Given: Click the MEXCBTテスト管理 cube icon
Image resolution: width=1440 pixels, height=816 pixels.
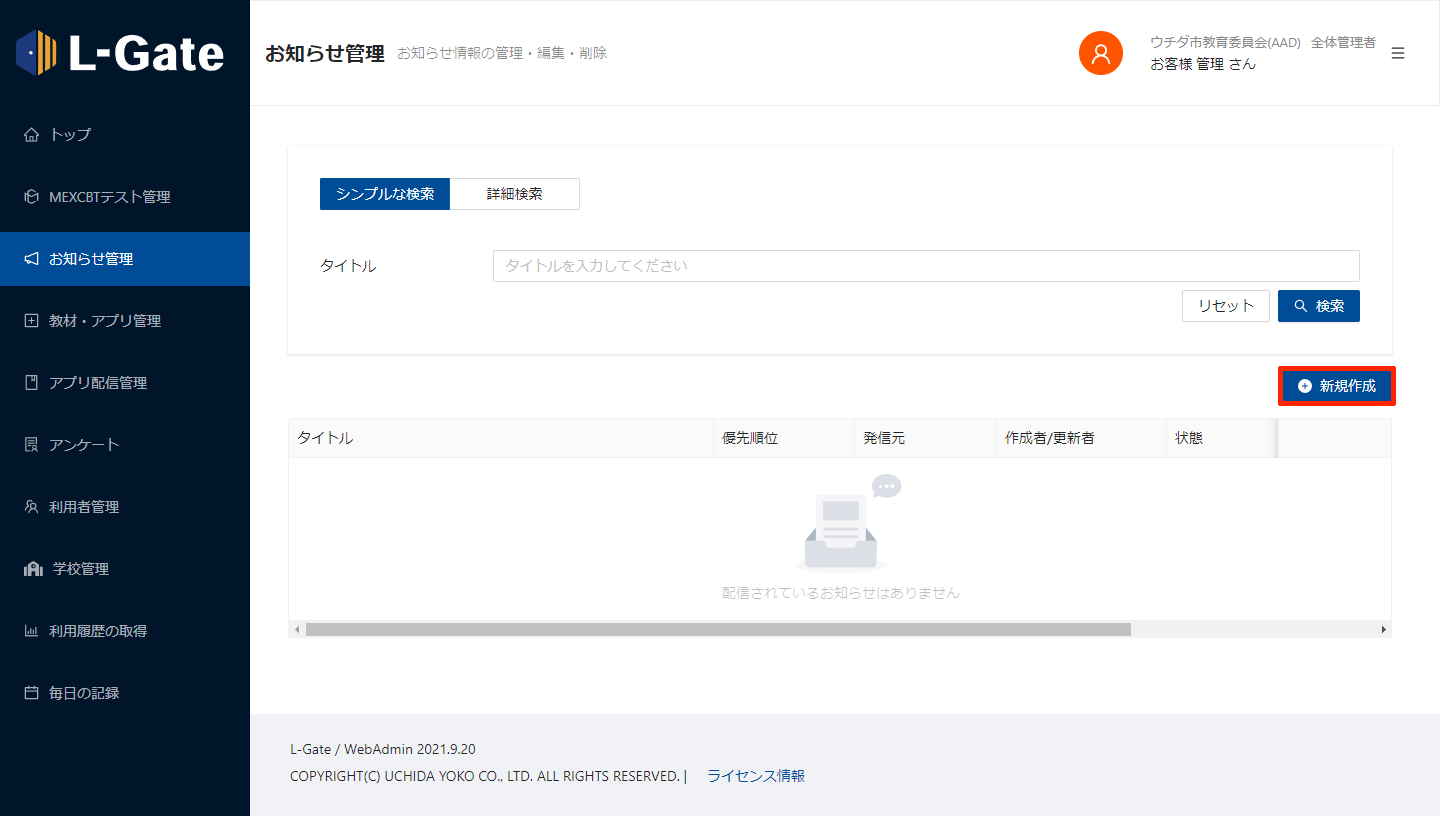Looking at the screenshot, I should click(31, 197).
